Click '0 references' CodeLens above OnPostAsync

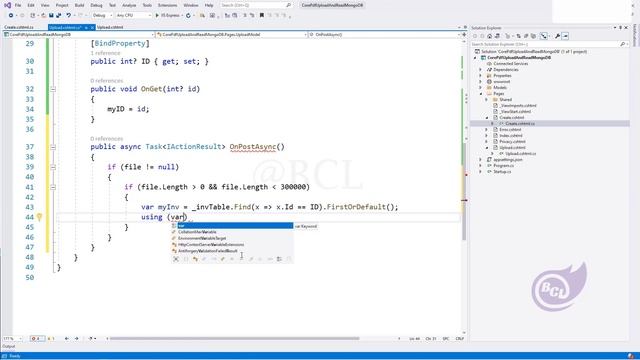click(107, 139)
